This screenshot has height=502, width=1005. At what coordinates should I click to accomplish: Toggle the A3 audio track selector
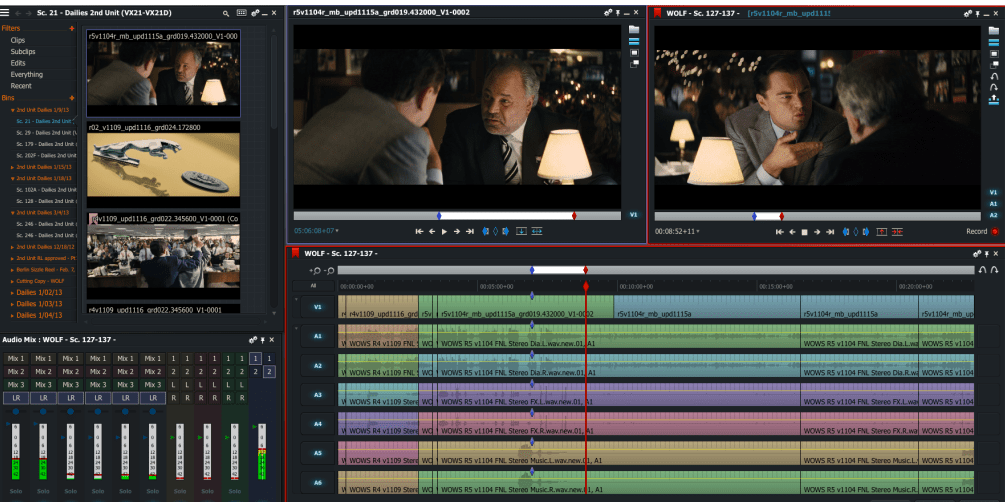[x=318, y=395]
